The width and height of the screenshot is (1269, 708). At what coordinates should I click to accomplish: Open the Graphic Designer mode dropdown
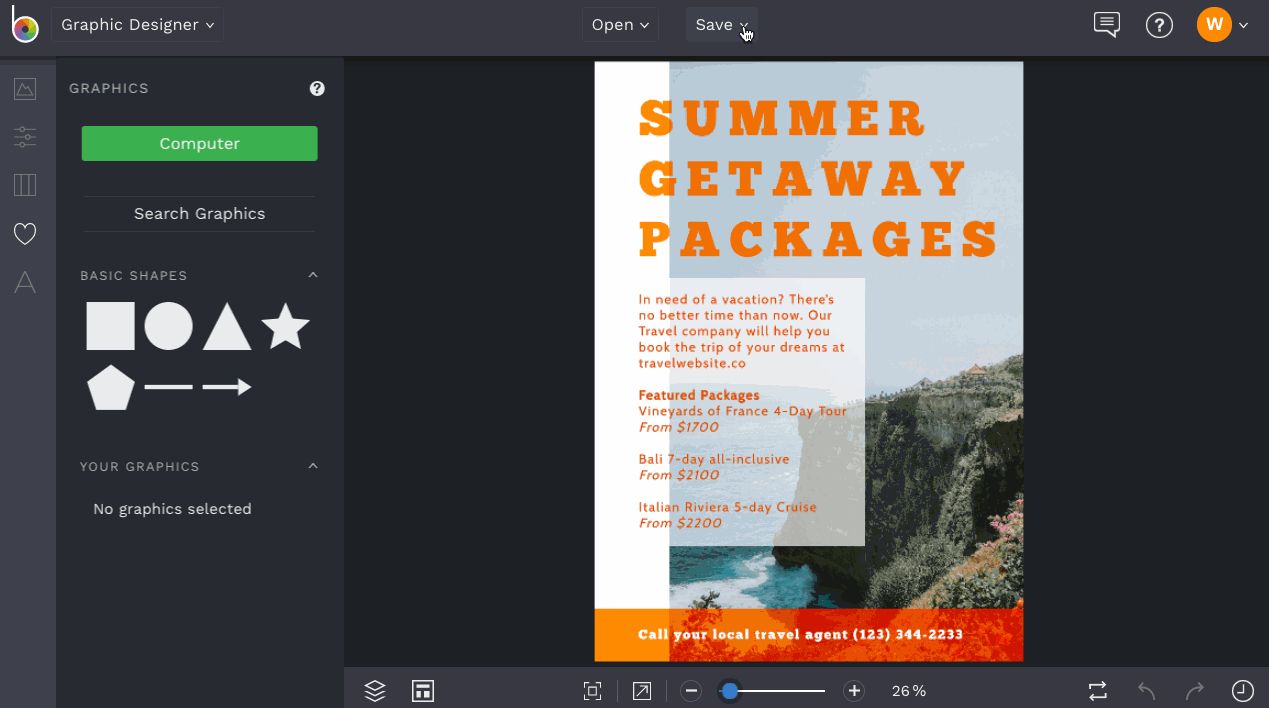138,25
